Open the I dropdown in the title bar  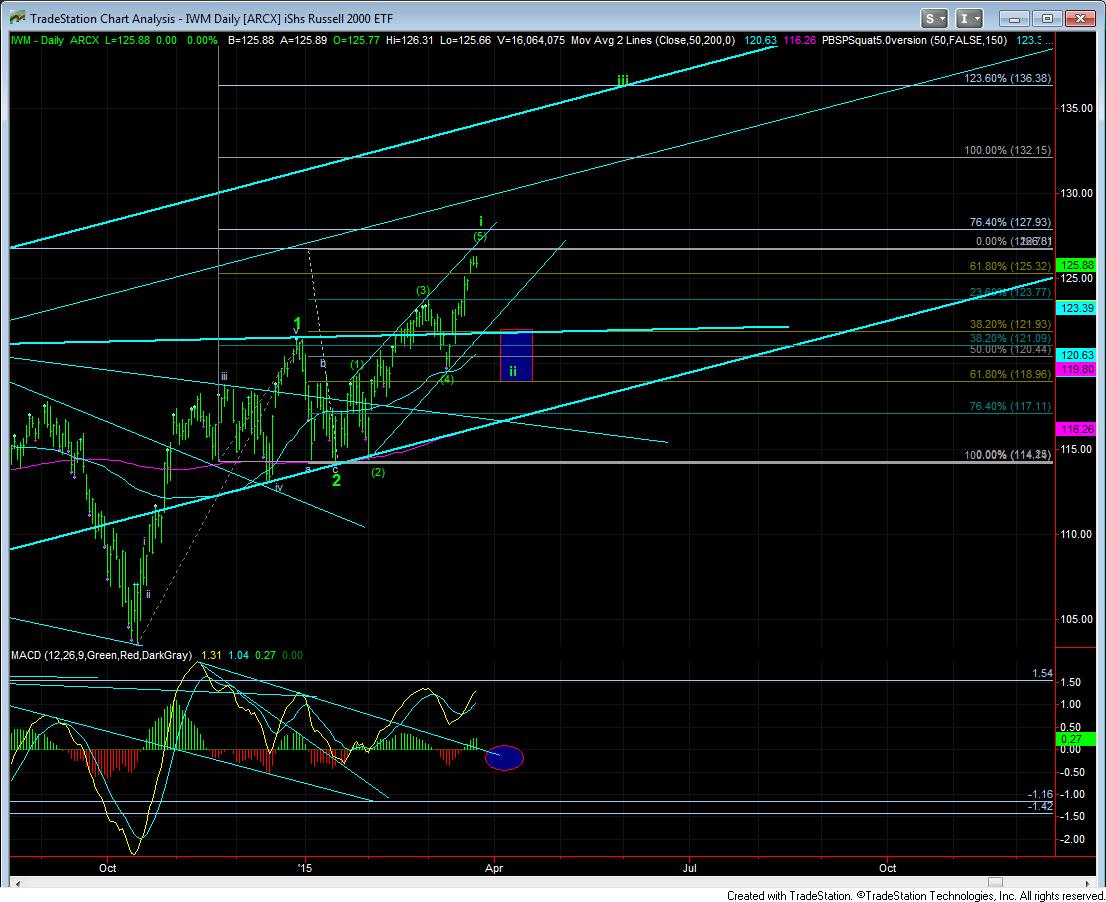tap(970, 18)
